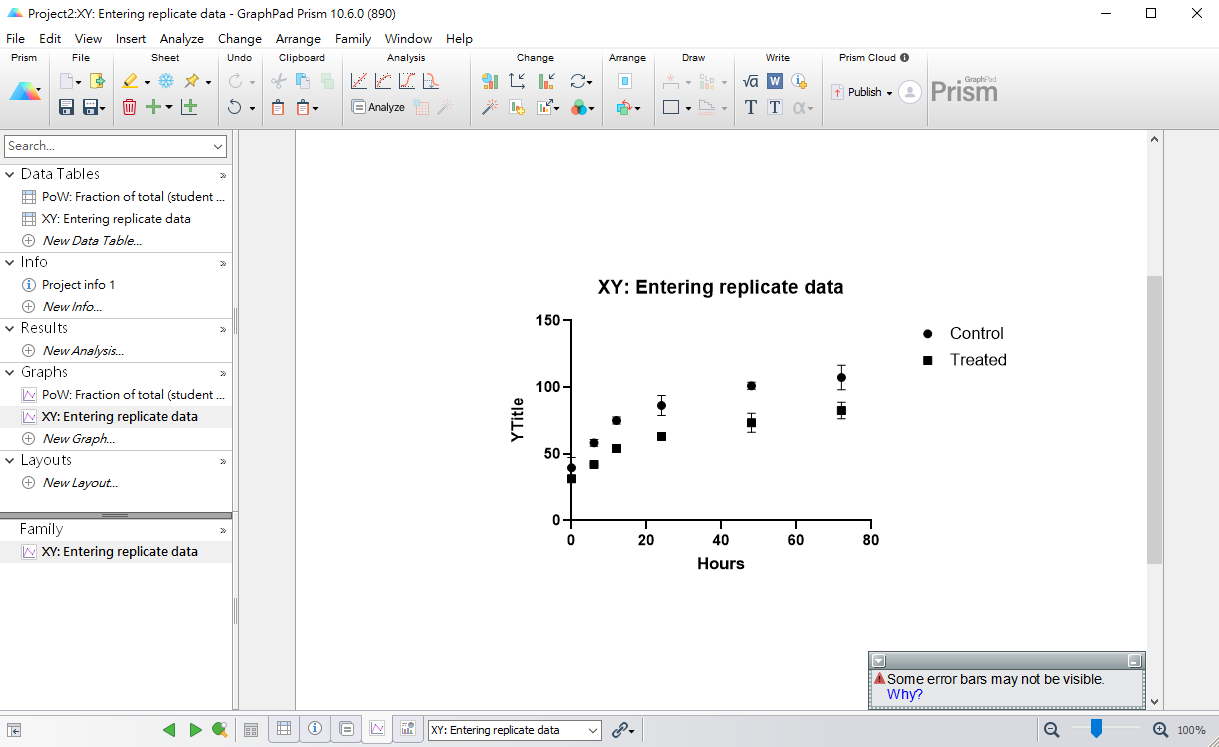The height and width of the screenshot is (747, 1219).
Task: Open the Analyze menu
Action: point(182,38)
